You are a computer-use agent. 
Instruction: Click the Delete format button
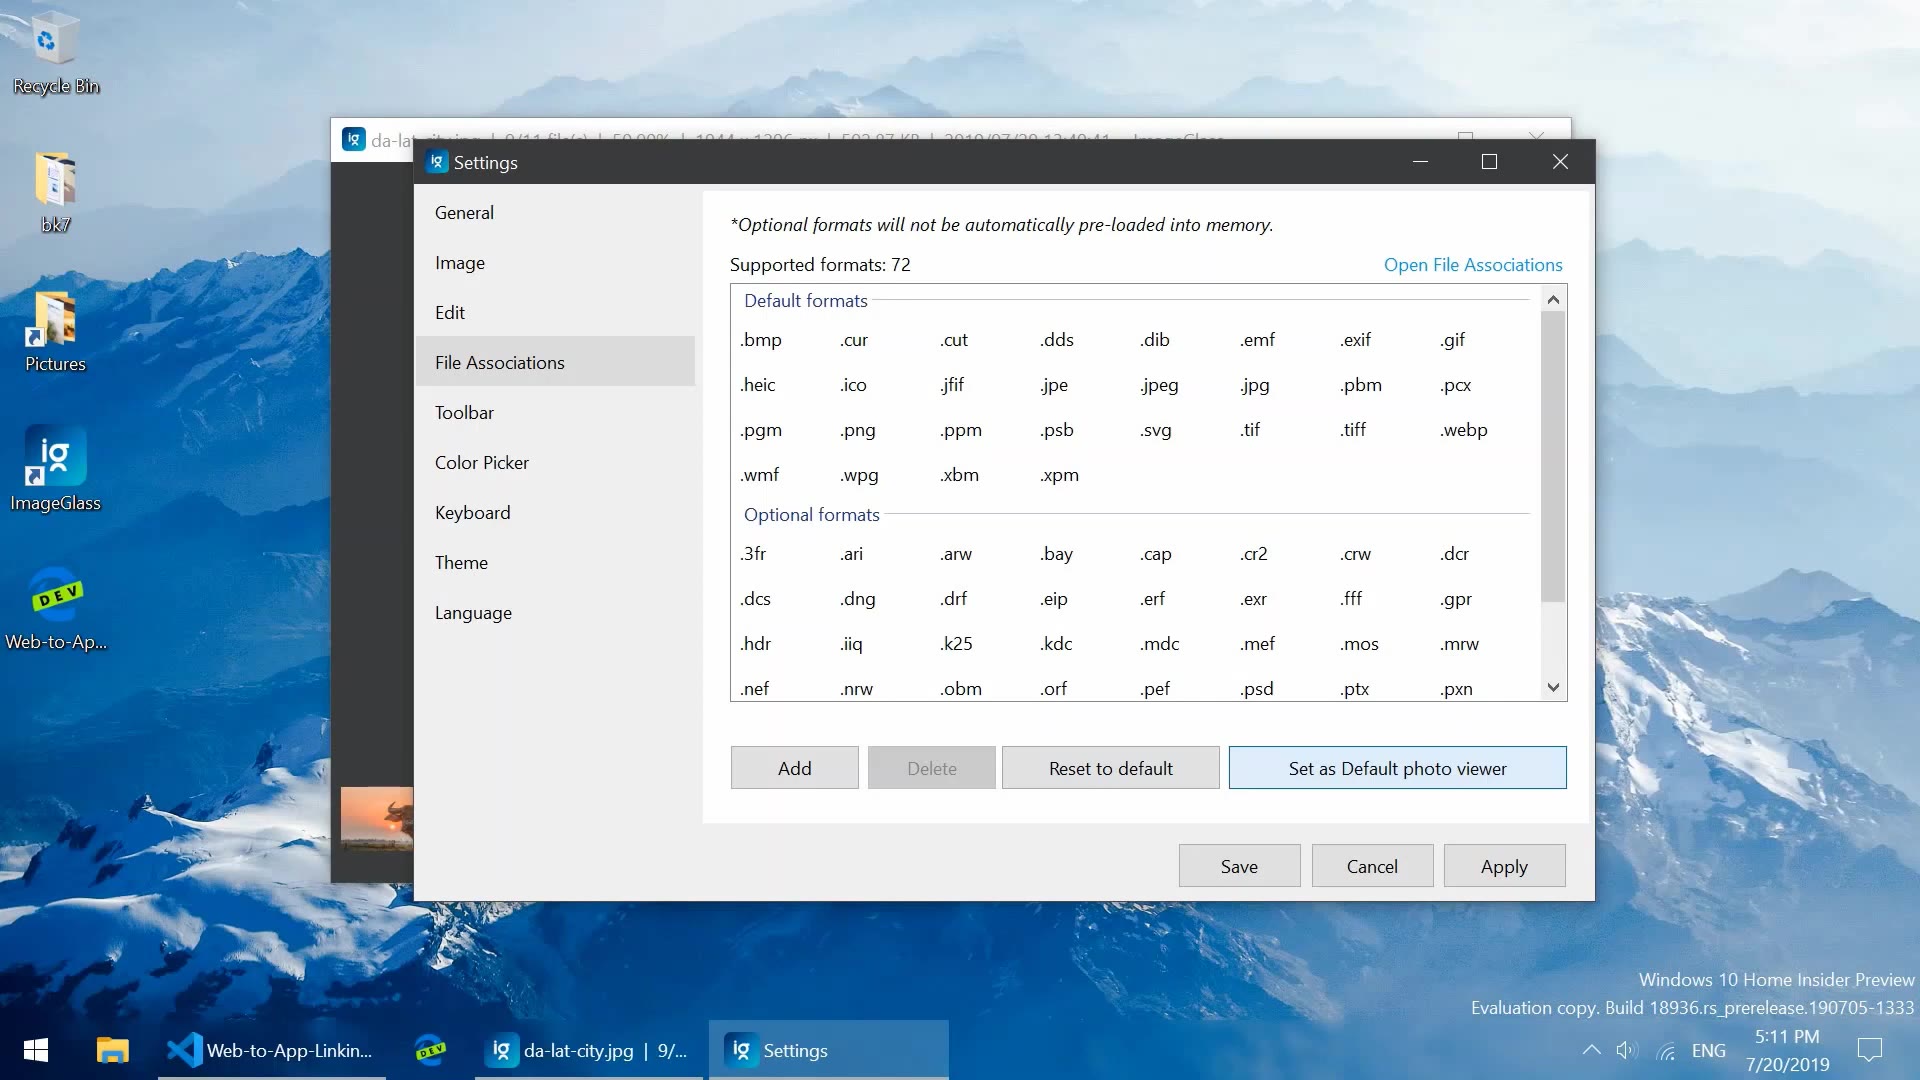point(931,768)
